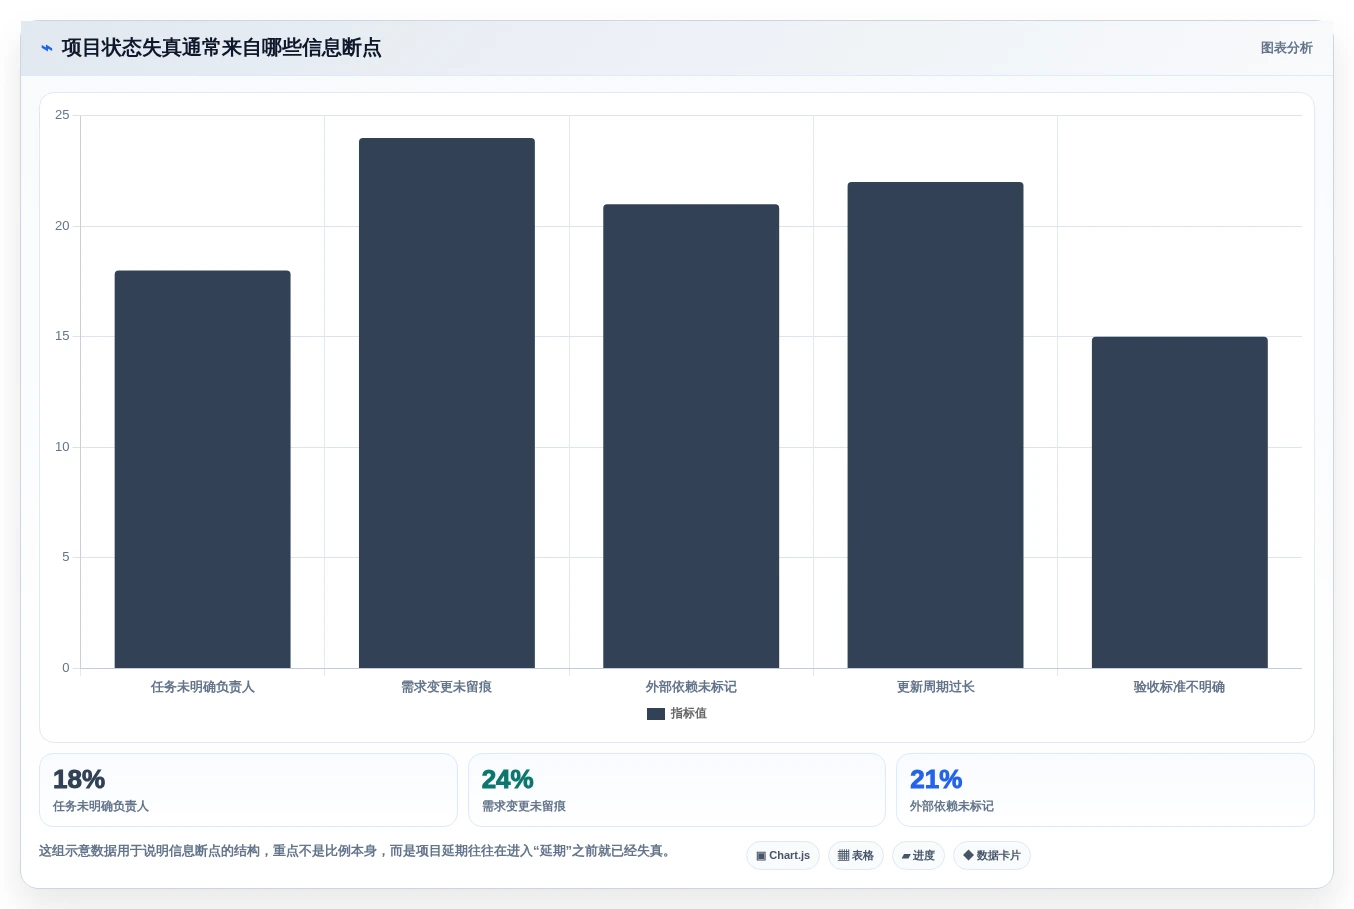Open the 18% 任务未明确负责人 data card
Viewport: 1354px width, 909px height.
tap(248, 790)
